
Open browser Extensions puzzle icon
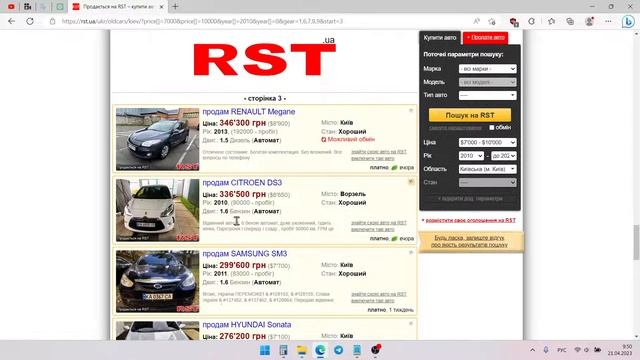pos(531,21)
